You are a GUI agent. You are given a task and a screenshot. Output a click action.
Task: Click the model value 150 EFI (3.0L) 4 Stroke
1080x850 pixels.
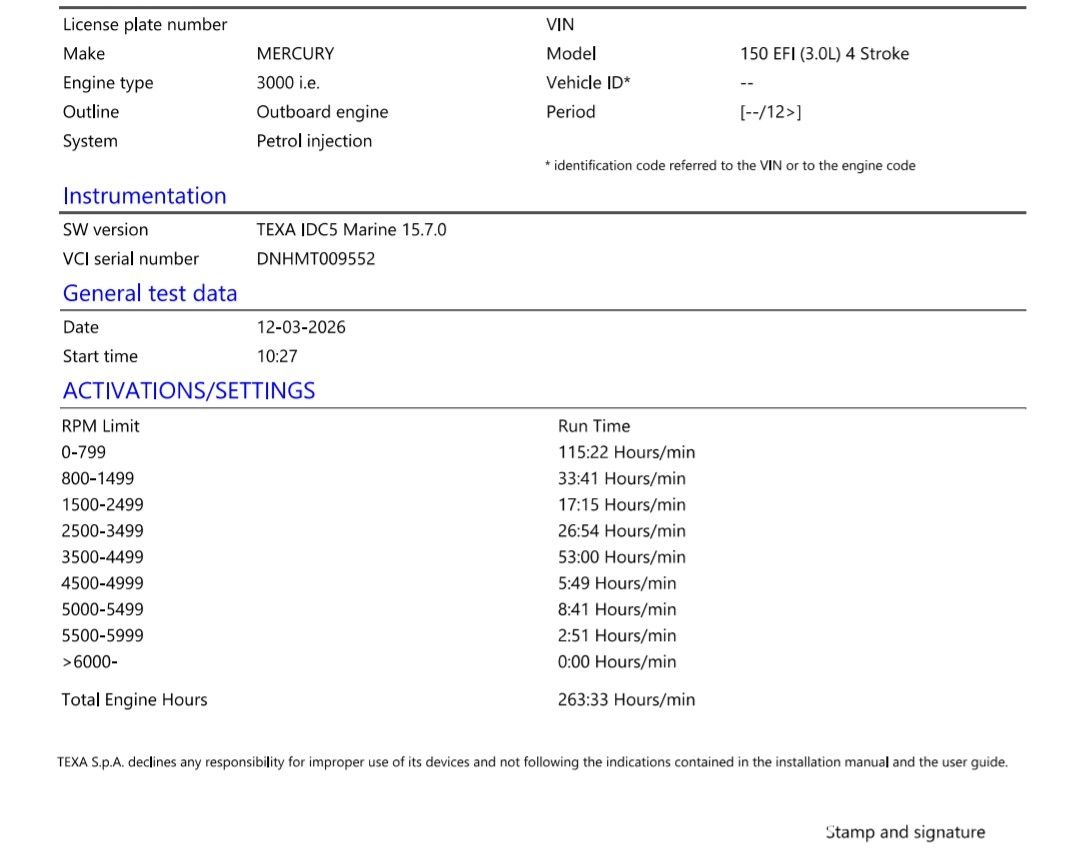point(824,54)
